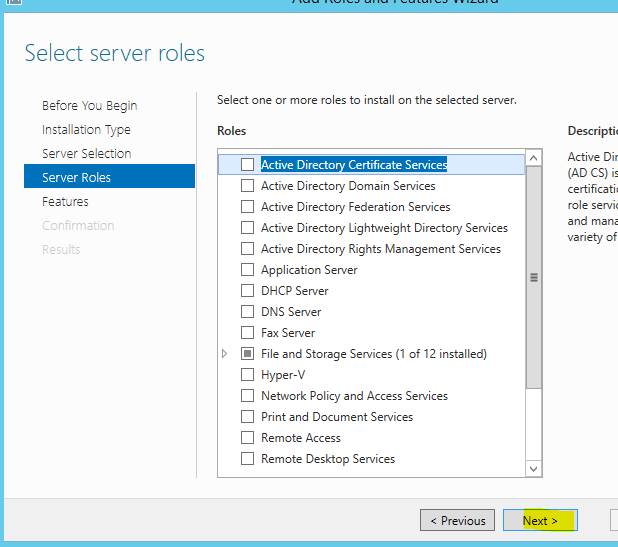Check Network Policy and Access Services
The height and width of the screenshot is (547, 618).
pyautogui.click(x=247, y=395)
